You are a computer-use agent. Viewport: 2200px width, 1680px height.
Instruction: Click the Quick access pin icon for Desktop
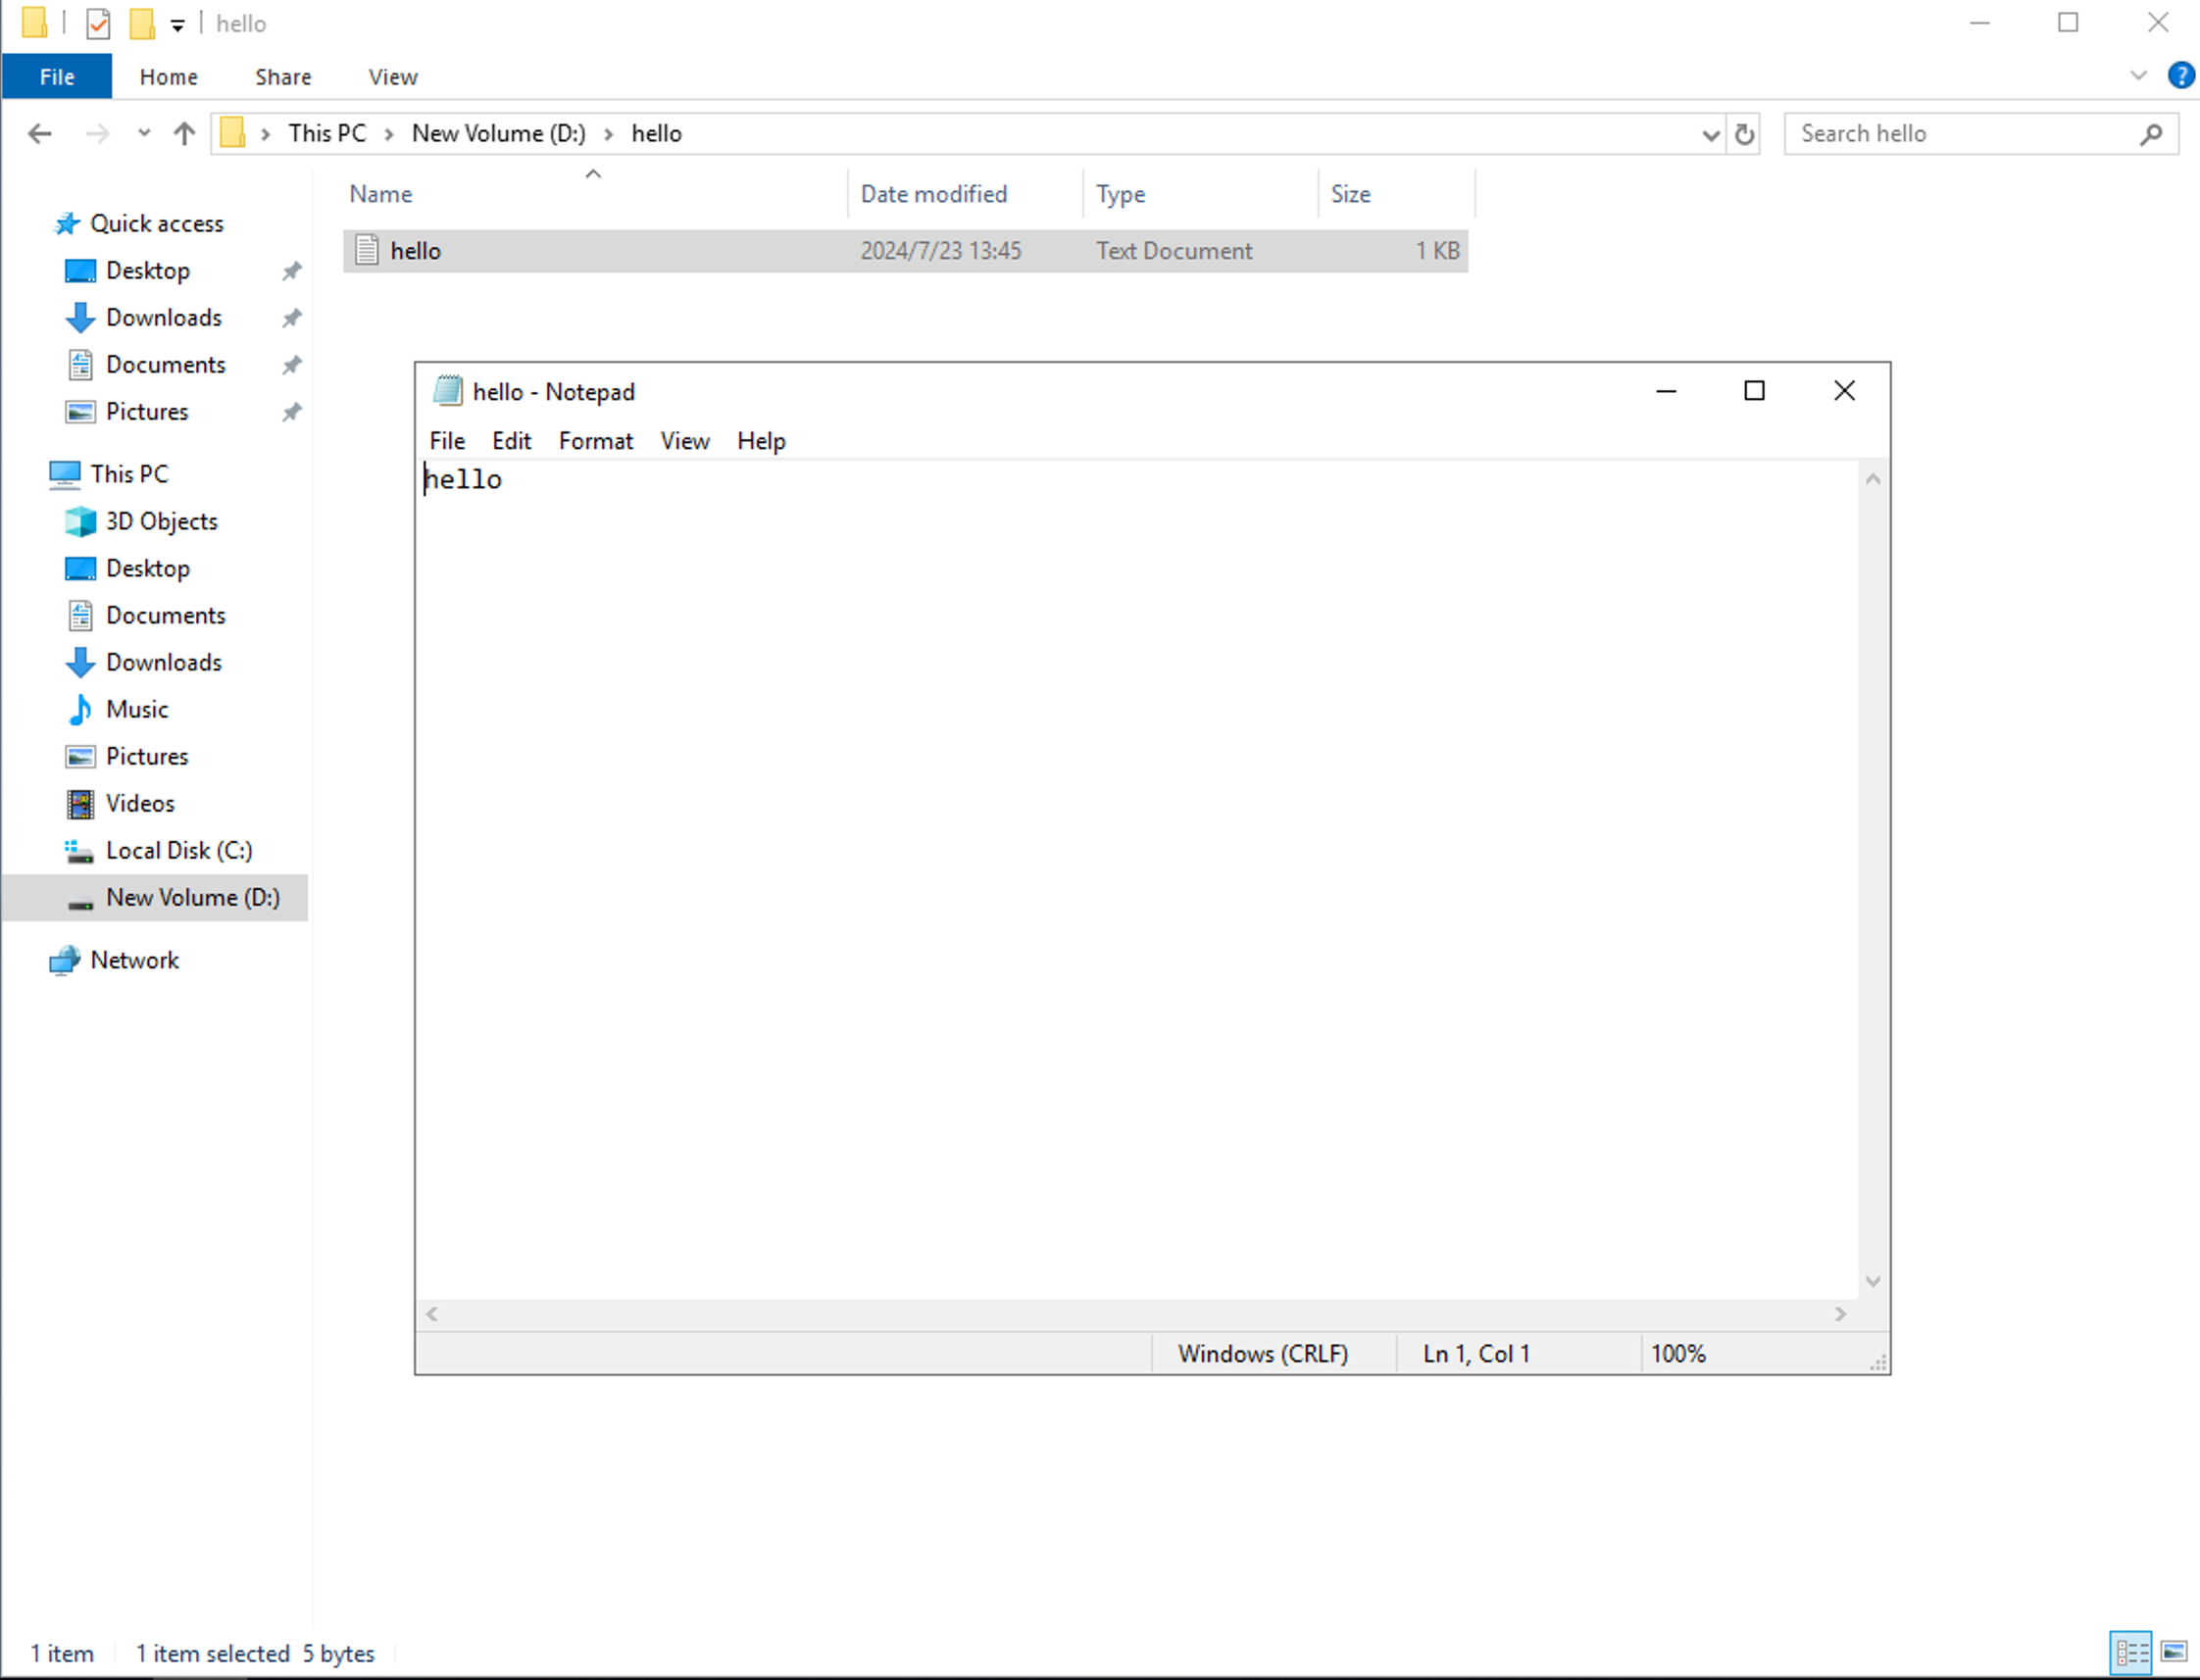pyautogui.click(x=291, y=270)
